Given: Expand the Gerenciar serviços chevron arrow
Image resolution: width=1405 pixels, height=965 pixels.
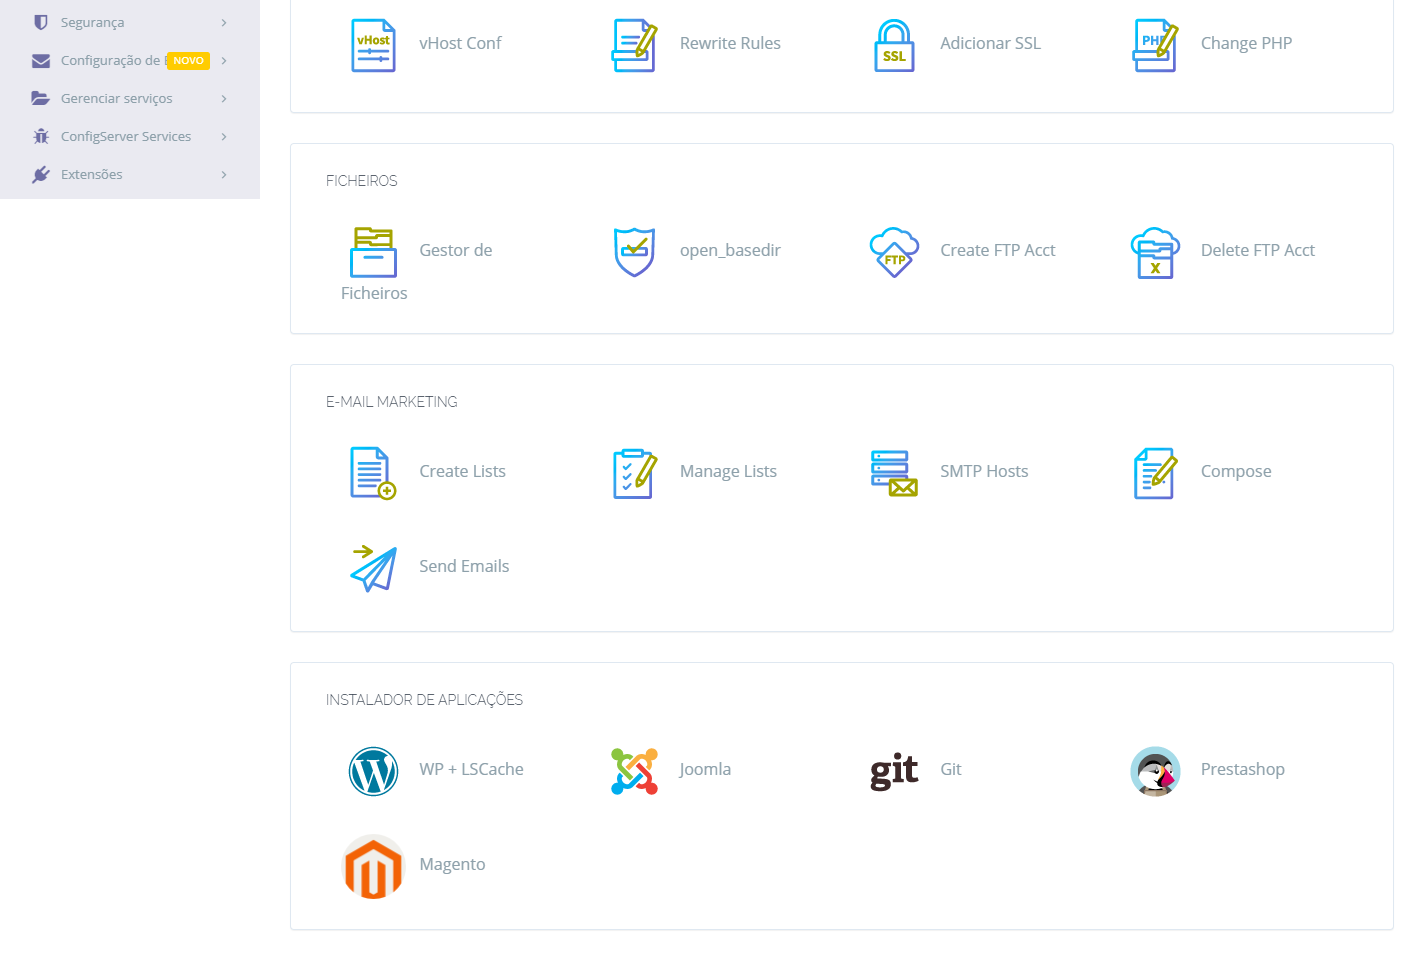Looking at the screenshot, I should click(x=224, y=98).
